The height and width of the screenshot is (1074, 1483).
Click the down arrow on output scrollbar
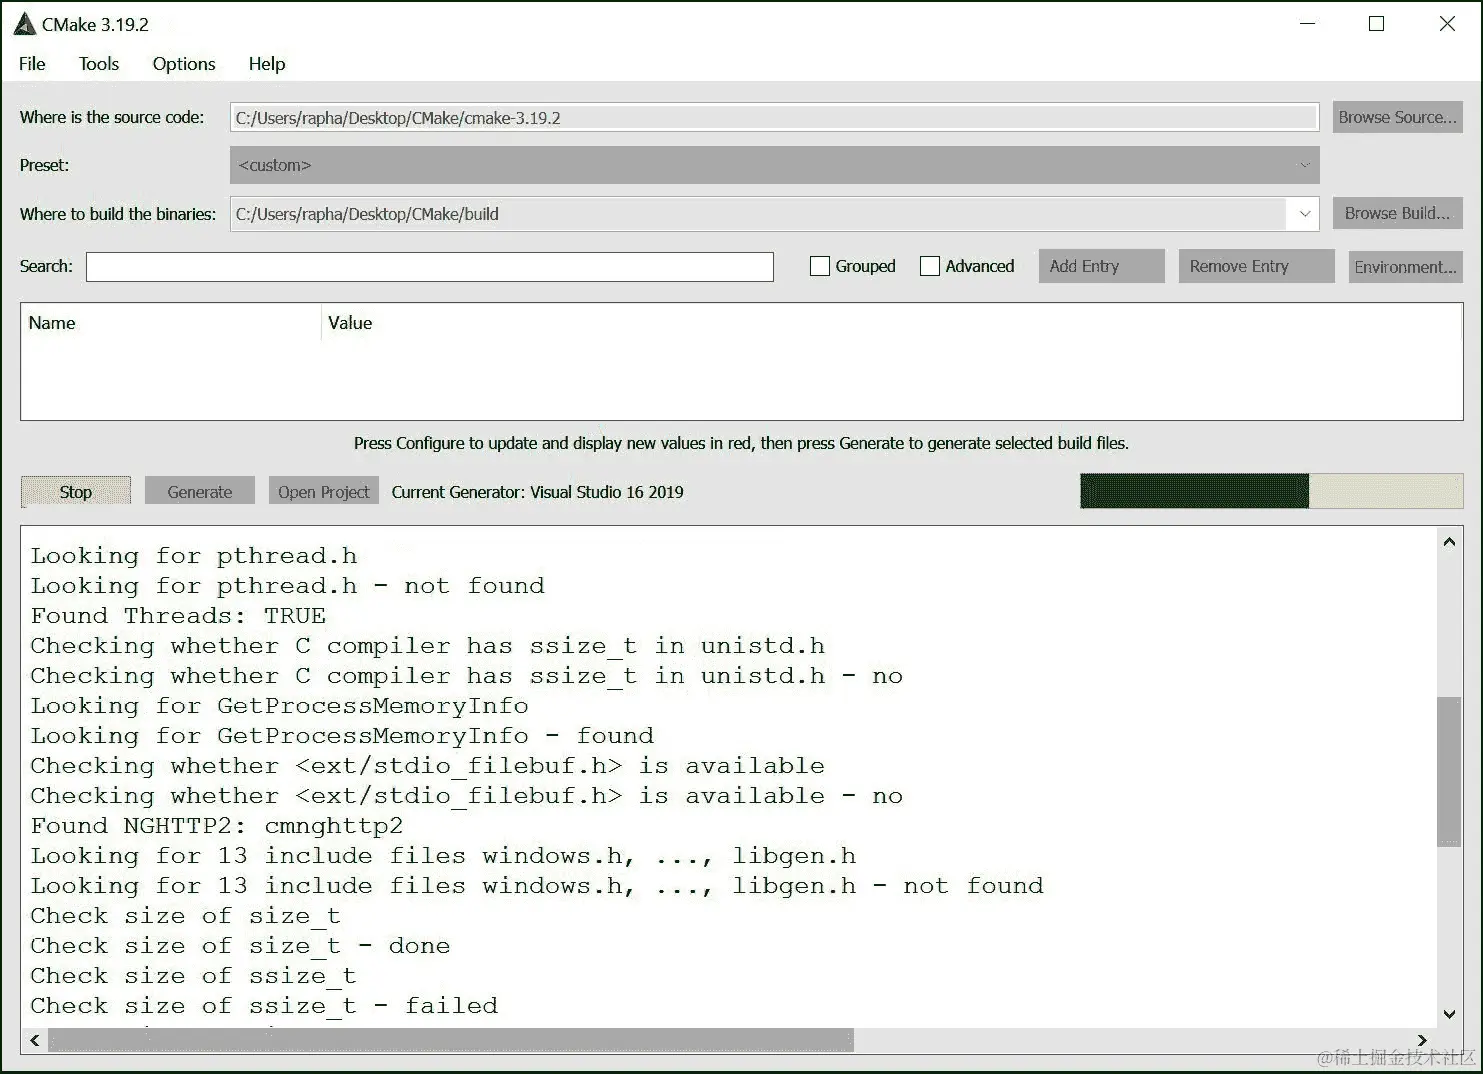[1448, 1016]
